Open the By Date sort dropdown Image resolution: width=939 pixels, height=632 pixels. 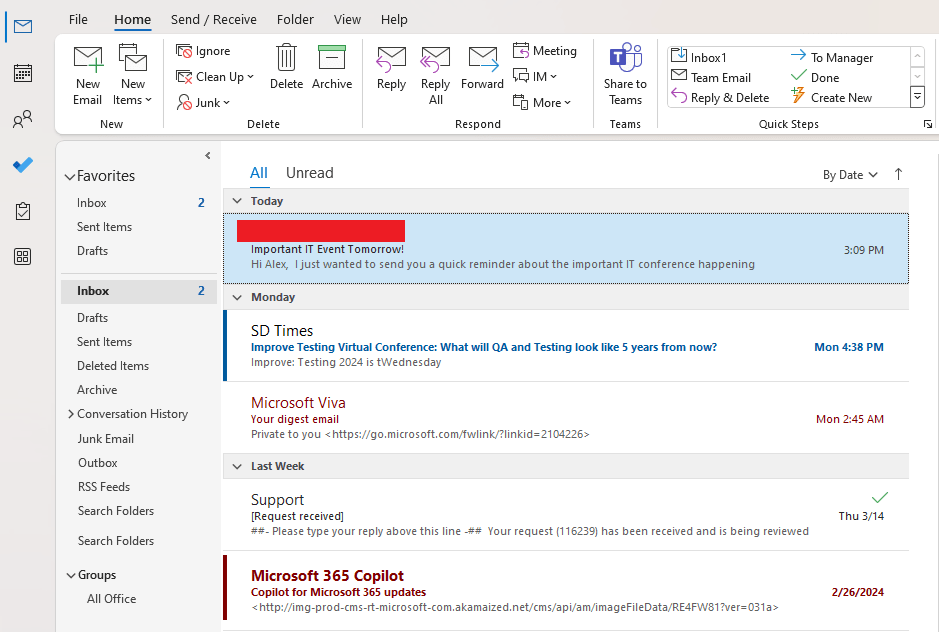pyautogui.click(x=850, y=175)
